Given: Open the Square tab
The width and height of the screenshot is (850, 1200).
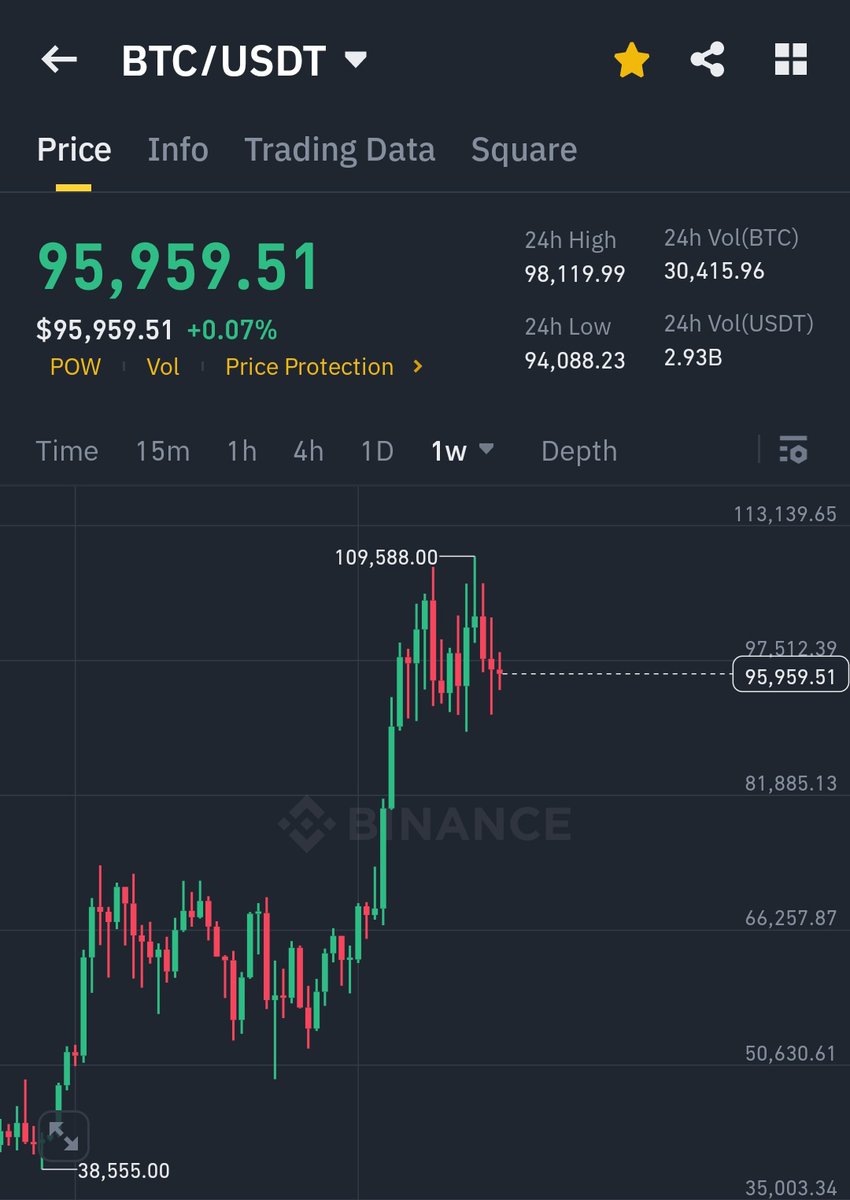Looking at the screenshot, I should click(524, 150).
